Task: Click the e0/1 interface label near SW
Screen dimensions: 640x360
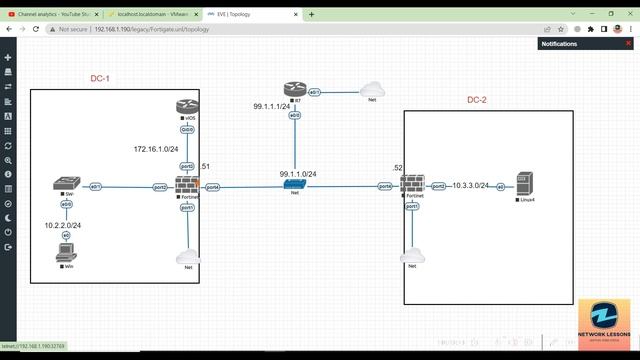Action: click(x=96, y=187)
